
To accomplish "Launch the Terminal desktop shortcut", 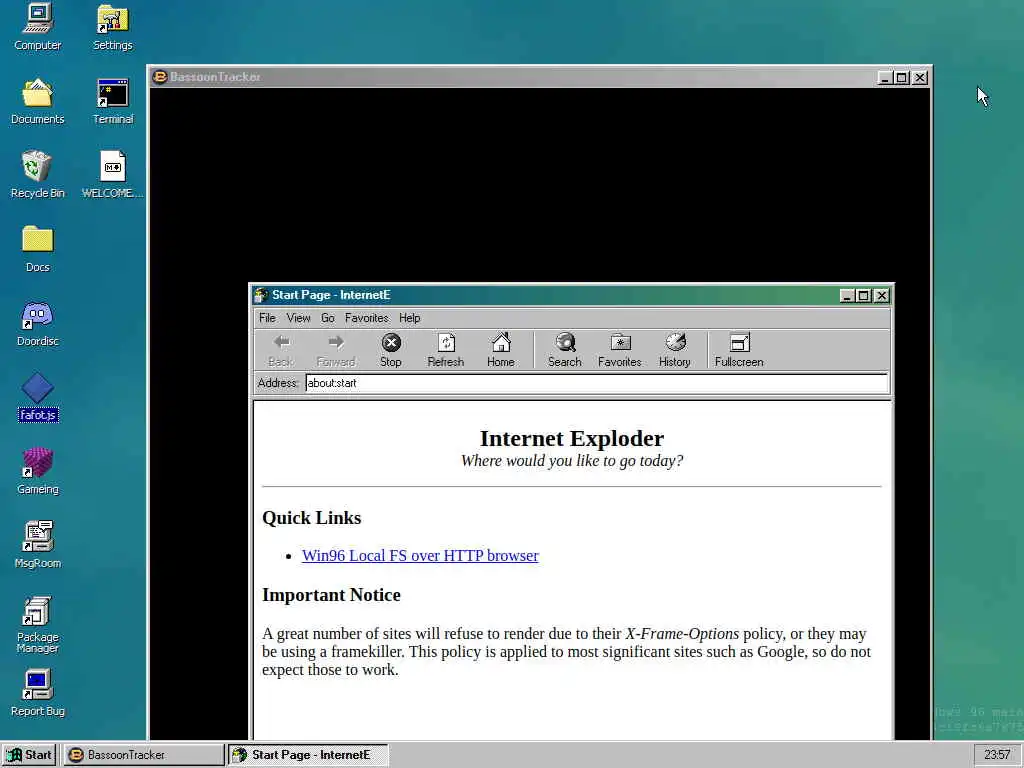I will point(112,101).
